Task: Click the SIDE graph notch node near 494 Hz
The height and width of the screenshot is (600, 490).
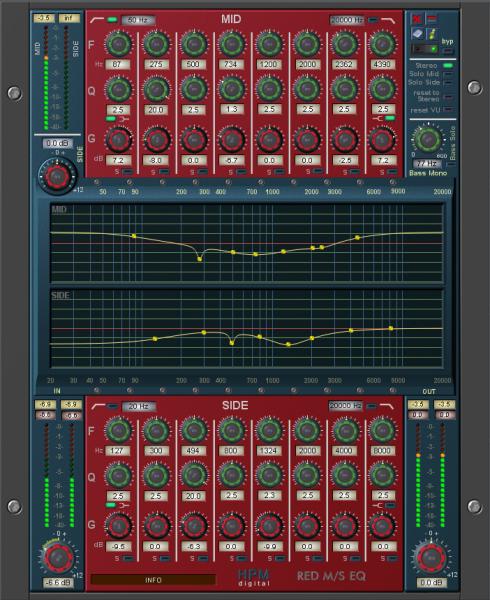Action: coord(232,343)
